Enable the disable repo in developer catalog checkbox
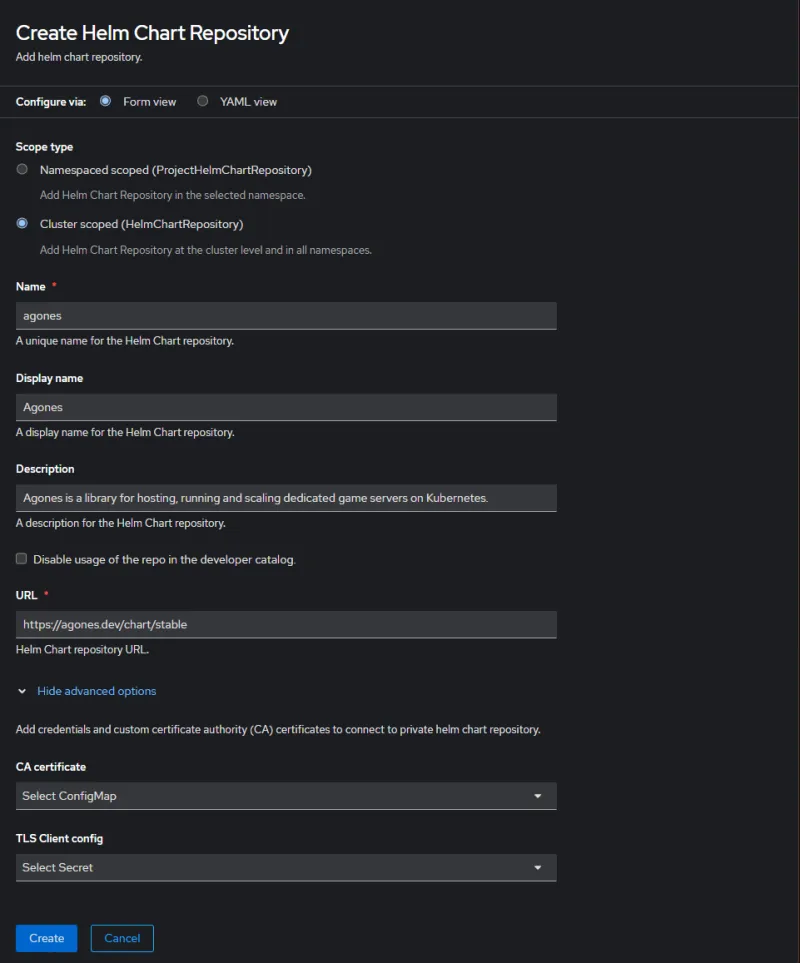Screen dimensions: 800x963 coord(21,558)
